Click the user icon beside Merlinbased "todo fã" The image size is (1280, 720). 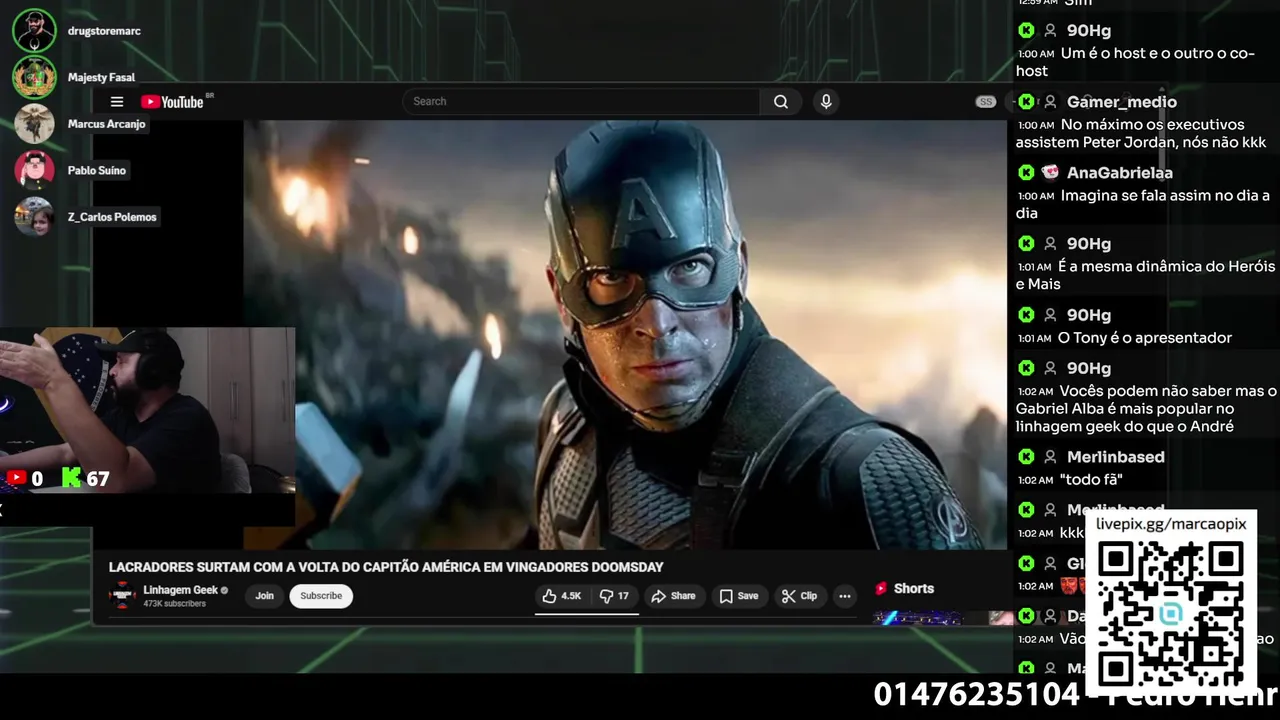coord(1050,457)
